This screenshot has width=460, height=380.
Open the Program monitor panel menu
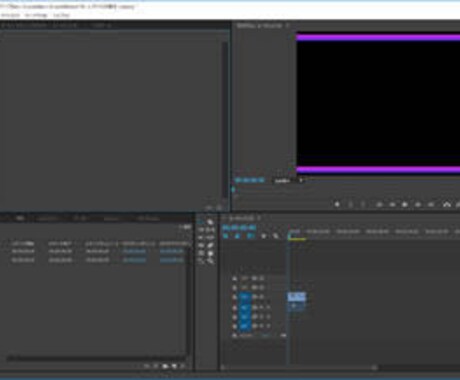pos(288,25)
